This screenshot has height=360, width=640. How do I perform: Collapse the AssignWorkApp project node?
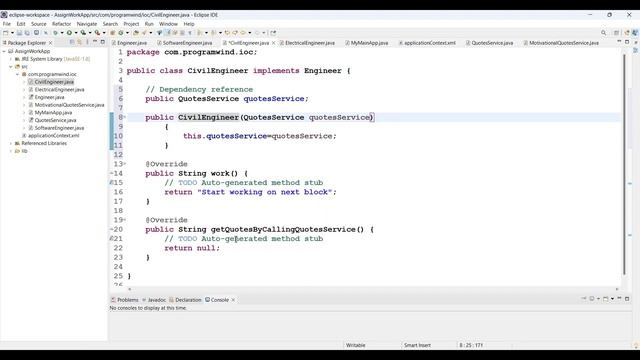pos(4,51)
